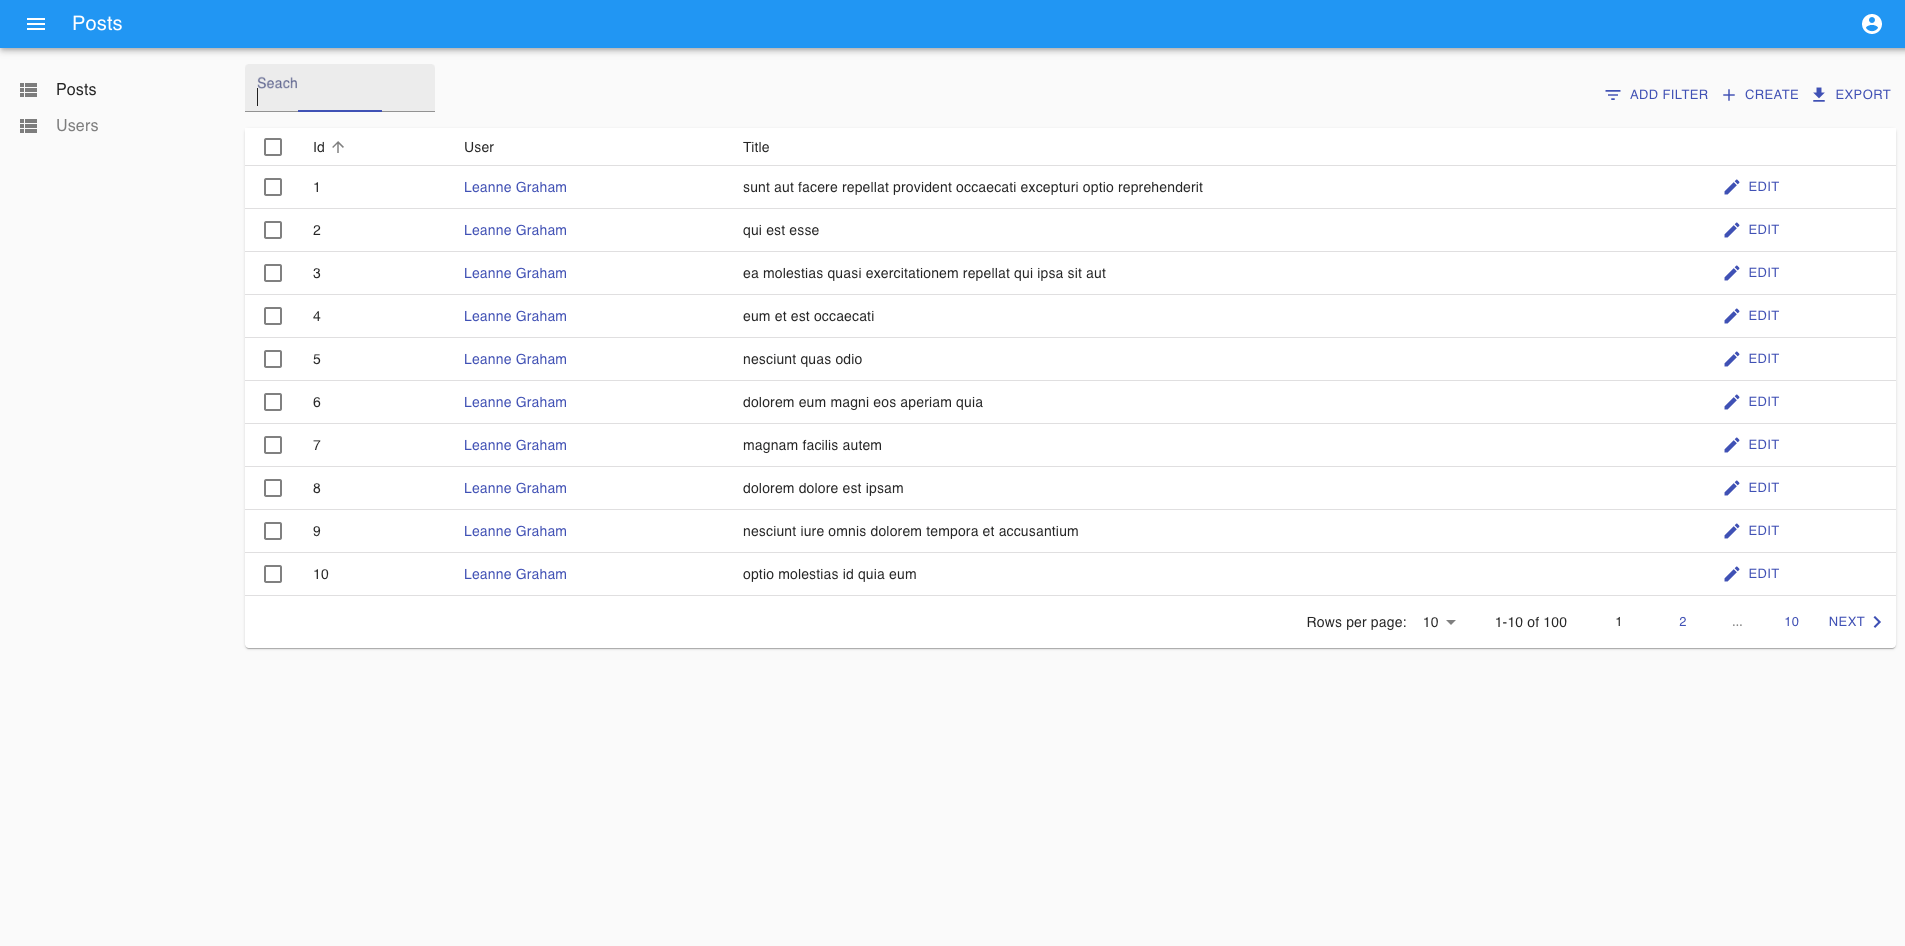Click 'optio molestias id quia eum' title
The image size is (1905, 946).
[830, 574]
